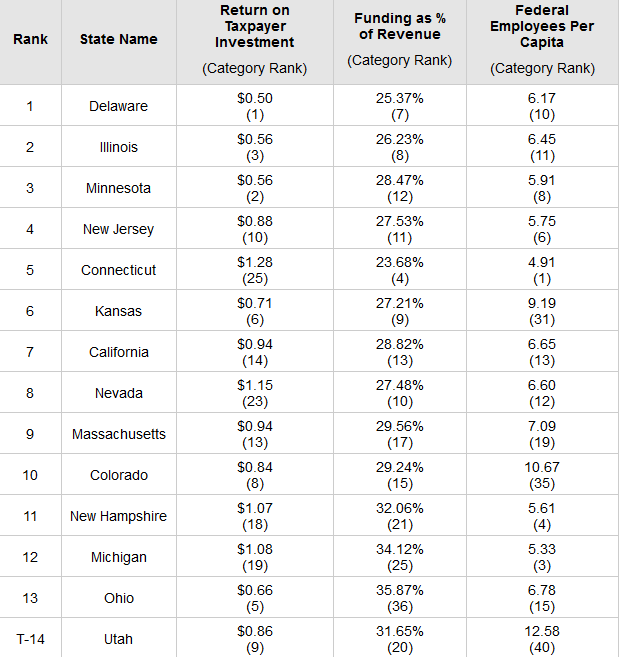Click Colorado's 10.67 federal employees value

click(x=542, y=467)
